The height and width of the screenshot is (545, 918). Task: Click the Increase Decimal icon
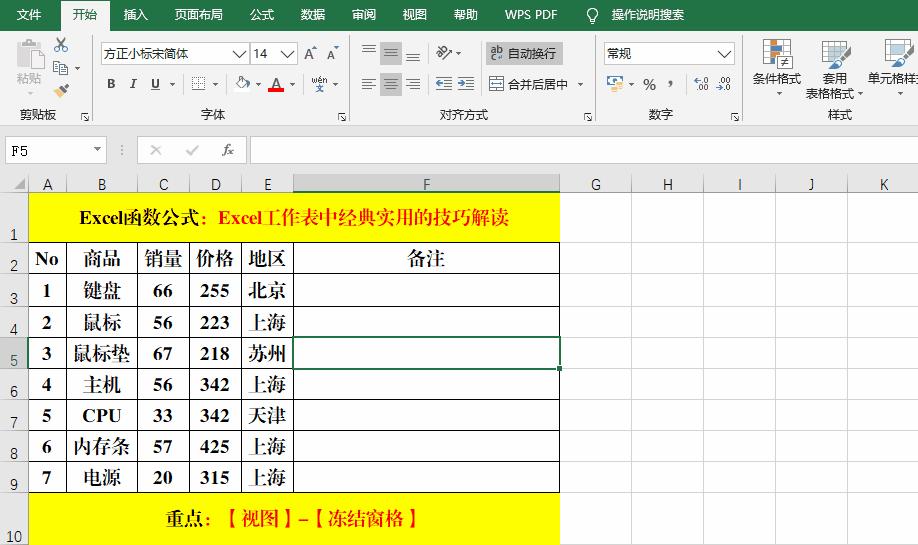(701, 84)
